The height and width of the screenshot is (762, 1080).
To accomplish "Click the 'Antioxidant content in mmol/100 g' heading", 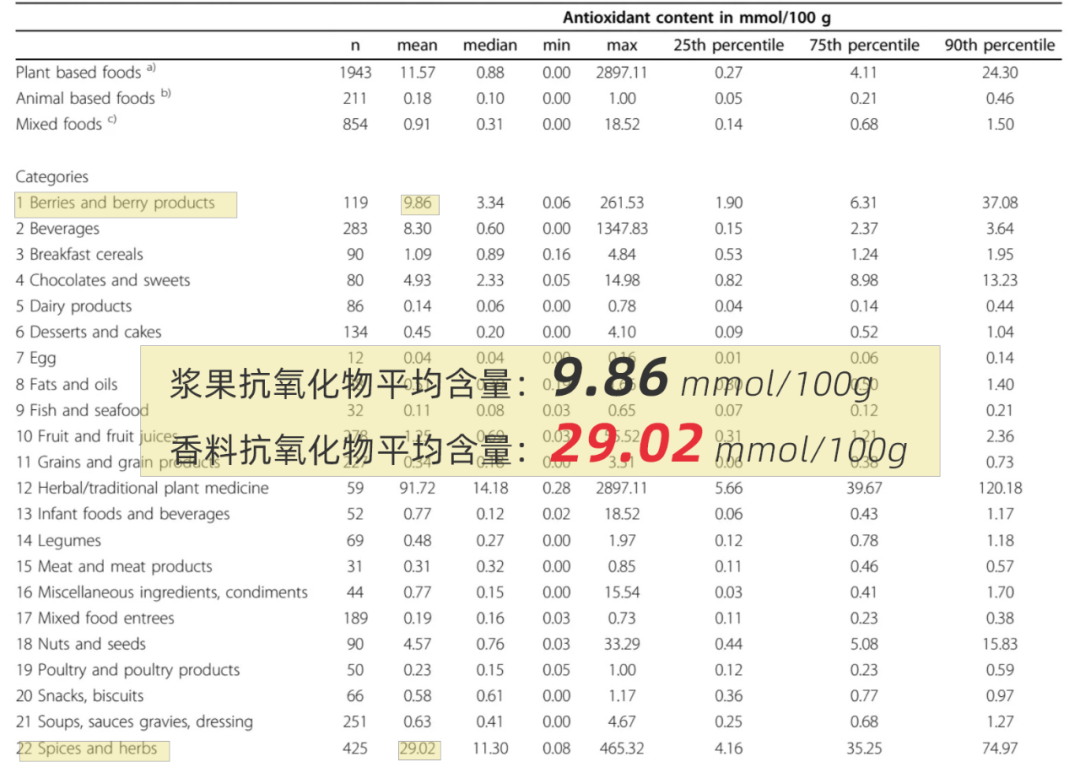I will coord(697,17).
